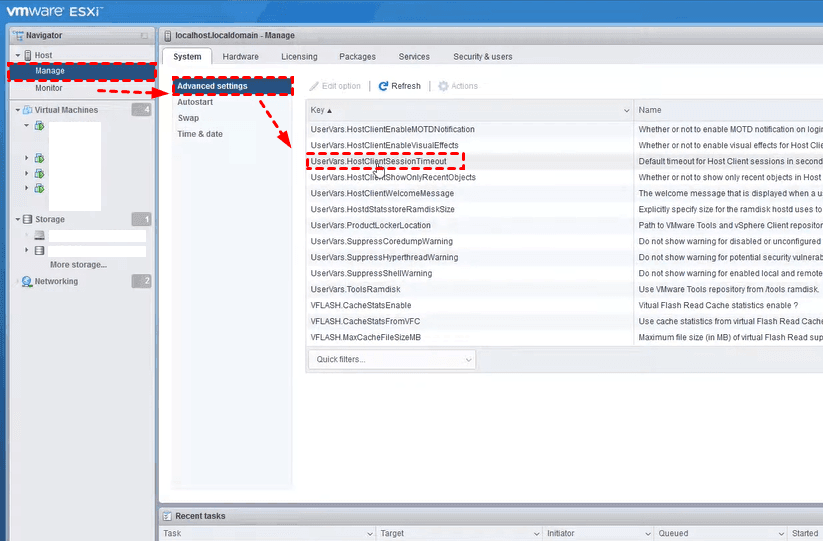This screenshot has height=541, width=823.
Task: Open the Key column dropdown menu
Action: pos(626,110)
